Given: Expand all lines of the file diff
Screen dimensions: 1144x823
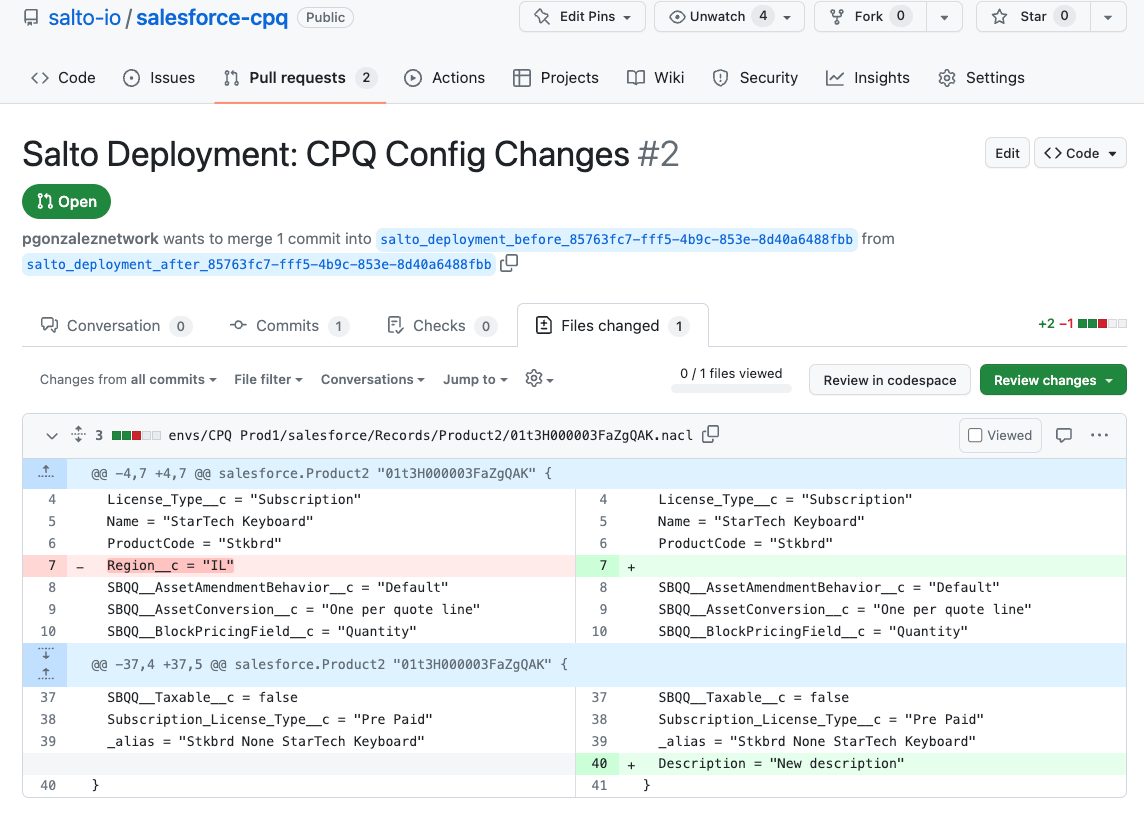Looking at the screenshot, I should tap(79, 435).
